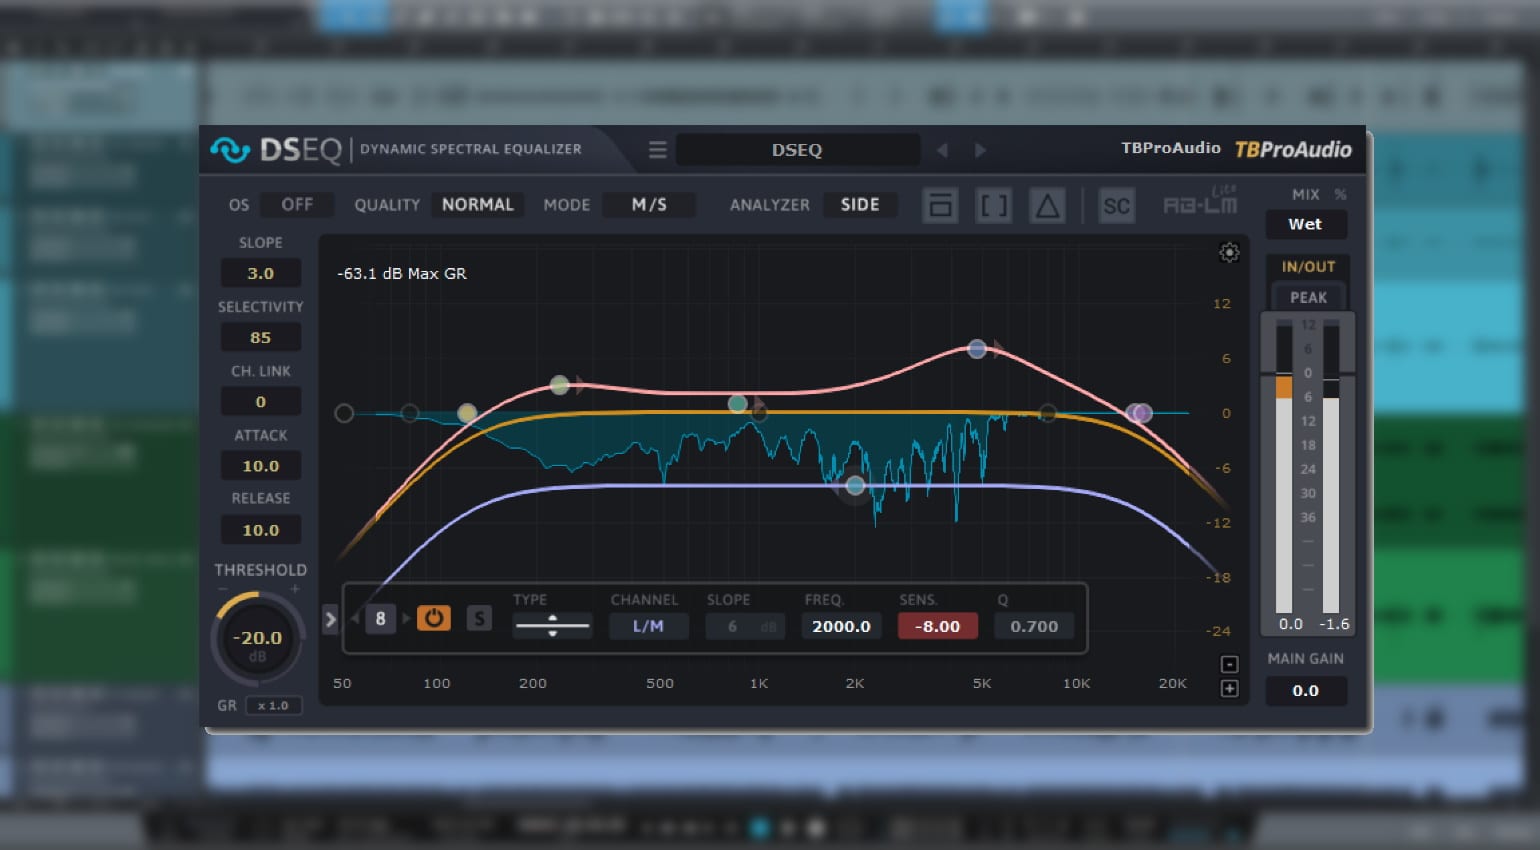Select the triangle delta display icon
Viewport: 1540px width, 850px height.
(1047, 205)
